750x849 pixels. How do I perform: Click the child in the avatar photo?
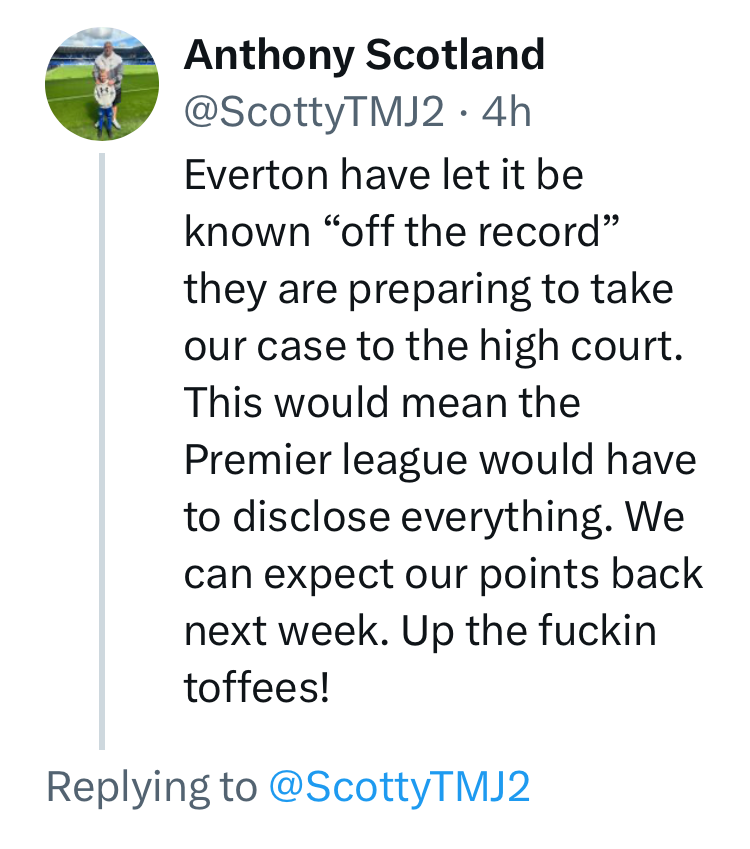[105, 104]
